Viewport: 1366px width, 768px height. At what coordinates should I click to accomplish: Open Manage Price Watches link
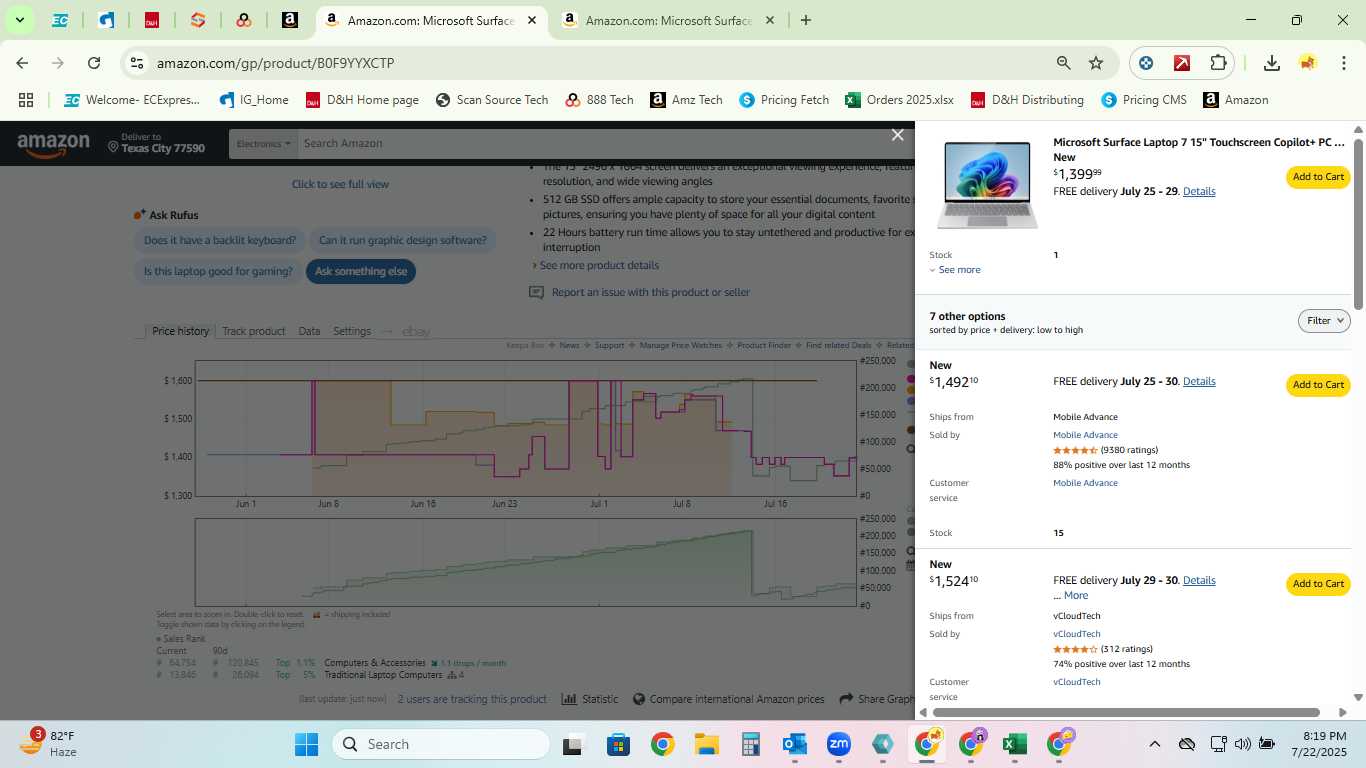680,345
